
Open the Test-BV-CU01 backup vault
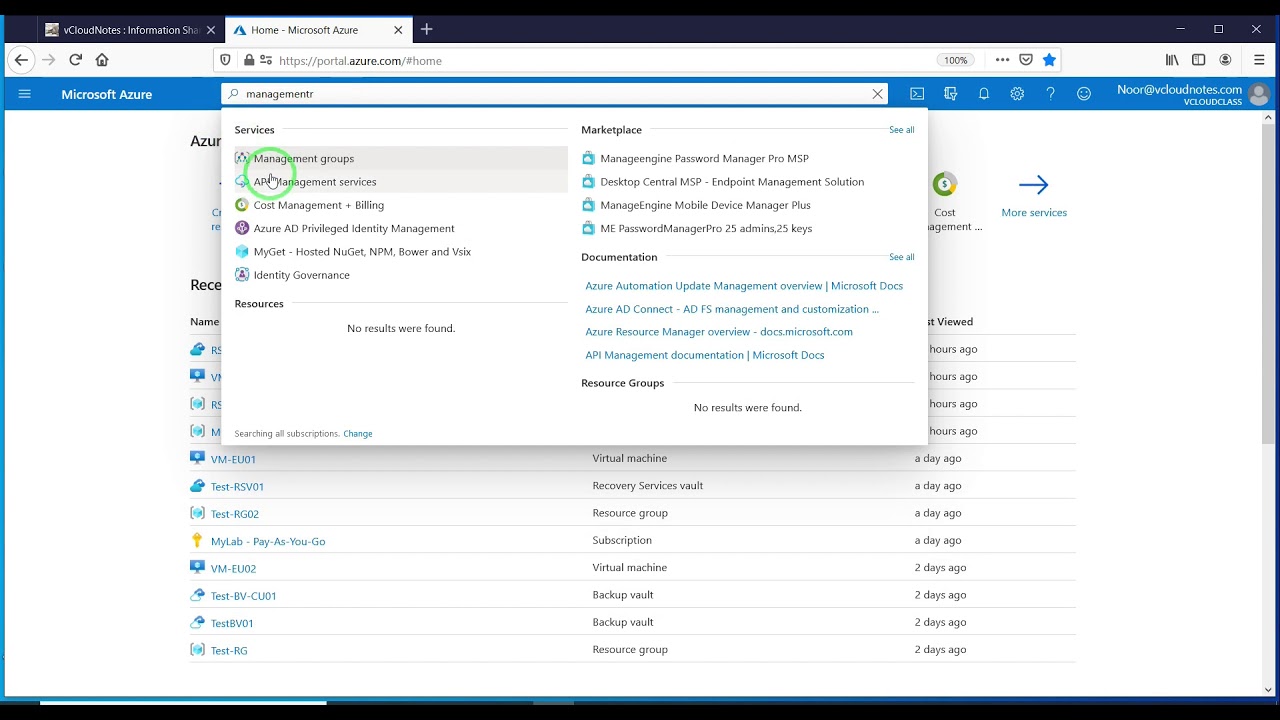pyautogui.click(x=243, y=596)
